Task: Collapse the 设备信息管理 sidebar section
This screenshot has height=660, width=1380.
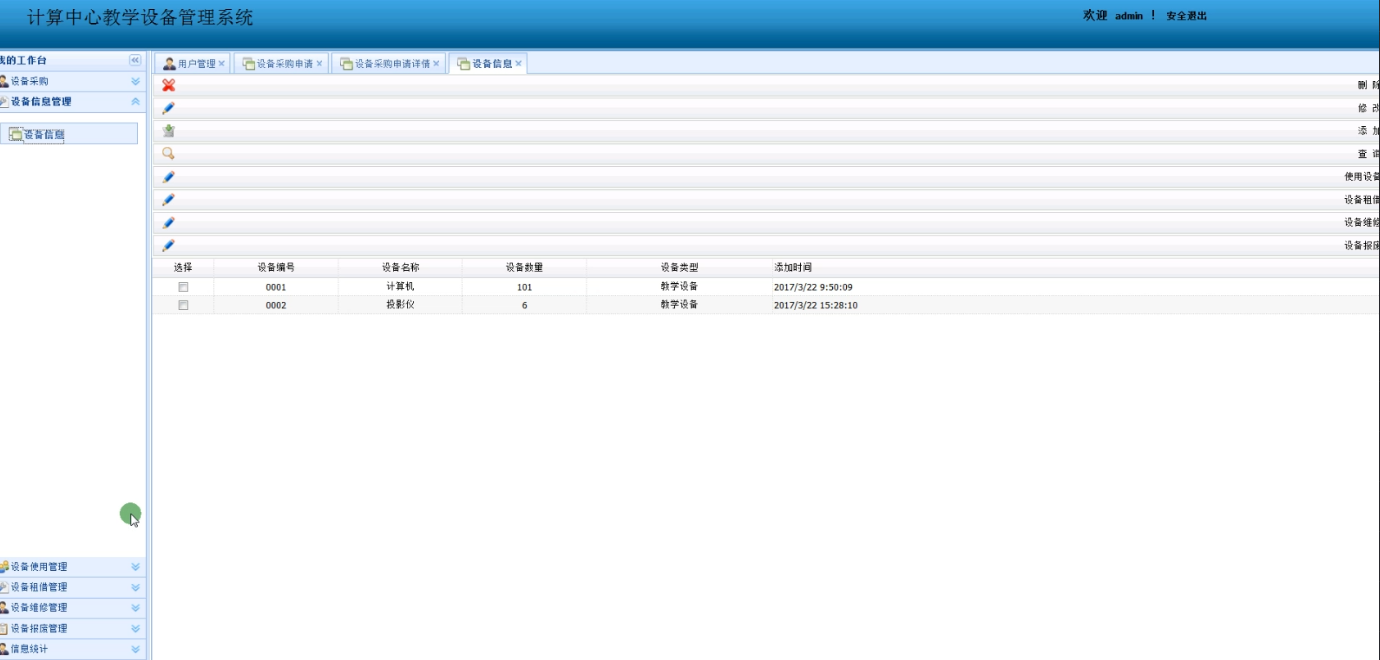Action: coord(136,102)
